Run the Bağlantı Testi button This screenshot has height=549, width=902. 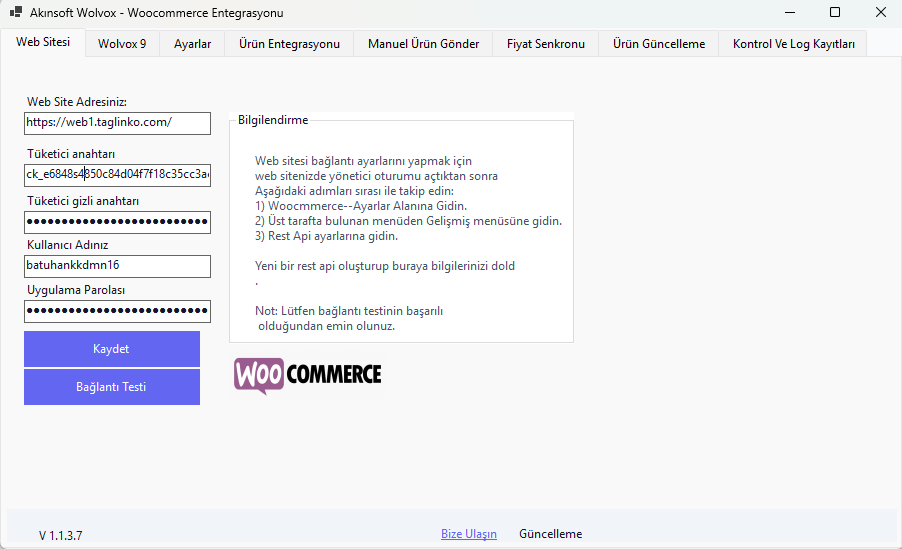click(x=112, y=387)
